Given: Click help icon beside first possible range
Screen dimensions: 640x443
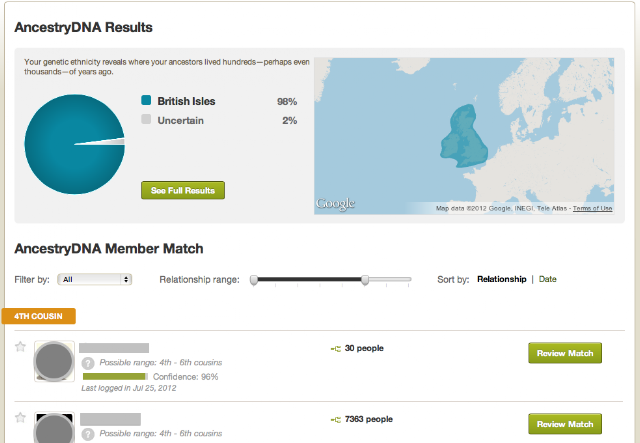Looking at the screenshot, I should tap(88, 362).
